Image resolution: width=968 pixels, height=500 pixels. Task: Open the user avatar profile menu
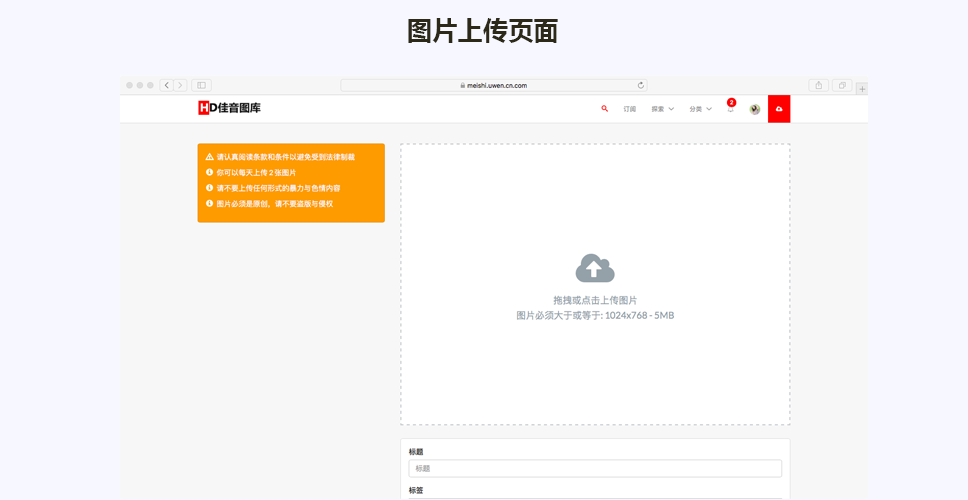click(x=754, y=109)
